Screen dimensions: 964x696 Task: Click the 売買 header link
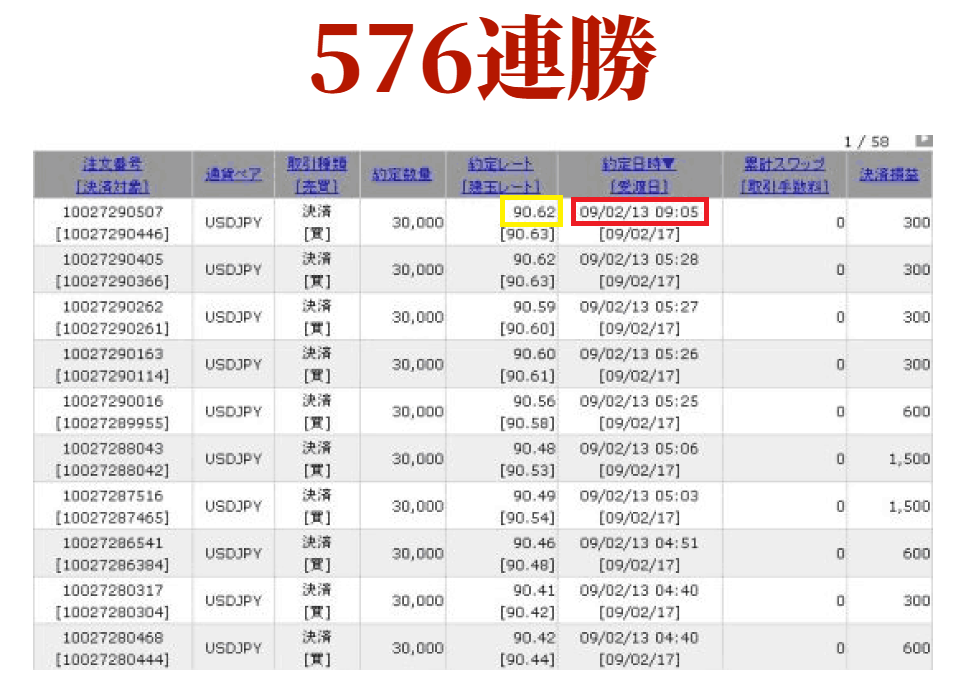[x=317, y=186]
